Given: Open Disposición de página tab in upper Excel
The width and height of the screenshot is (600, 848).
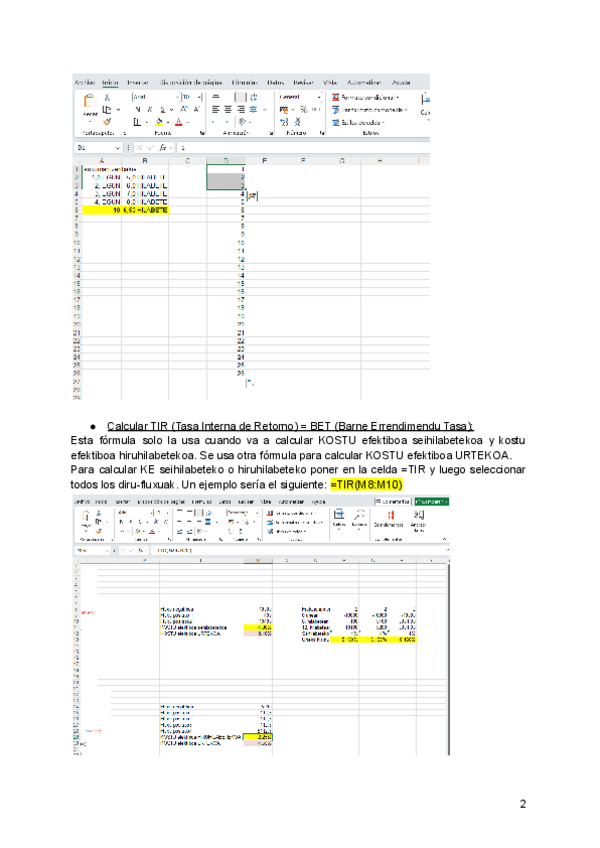Looking at the screenshot, I should [x=190, y=82].
